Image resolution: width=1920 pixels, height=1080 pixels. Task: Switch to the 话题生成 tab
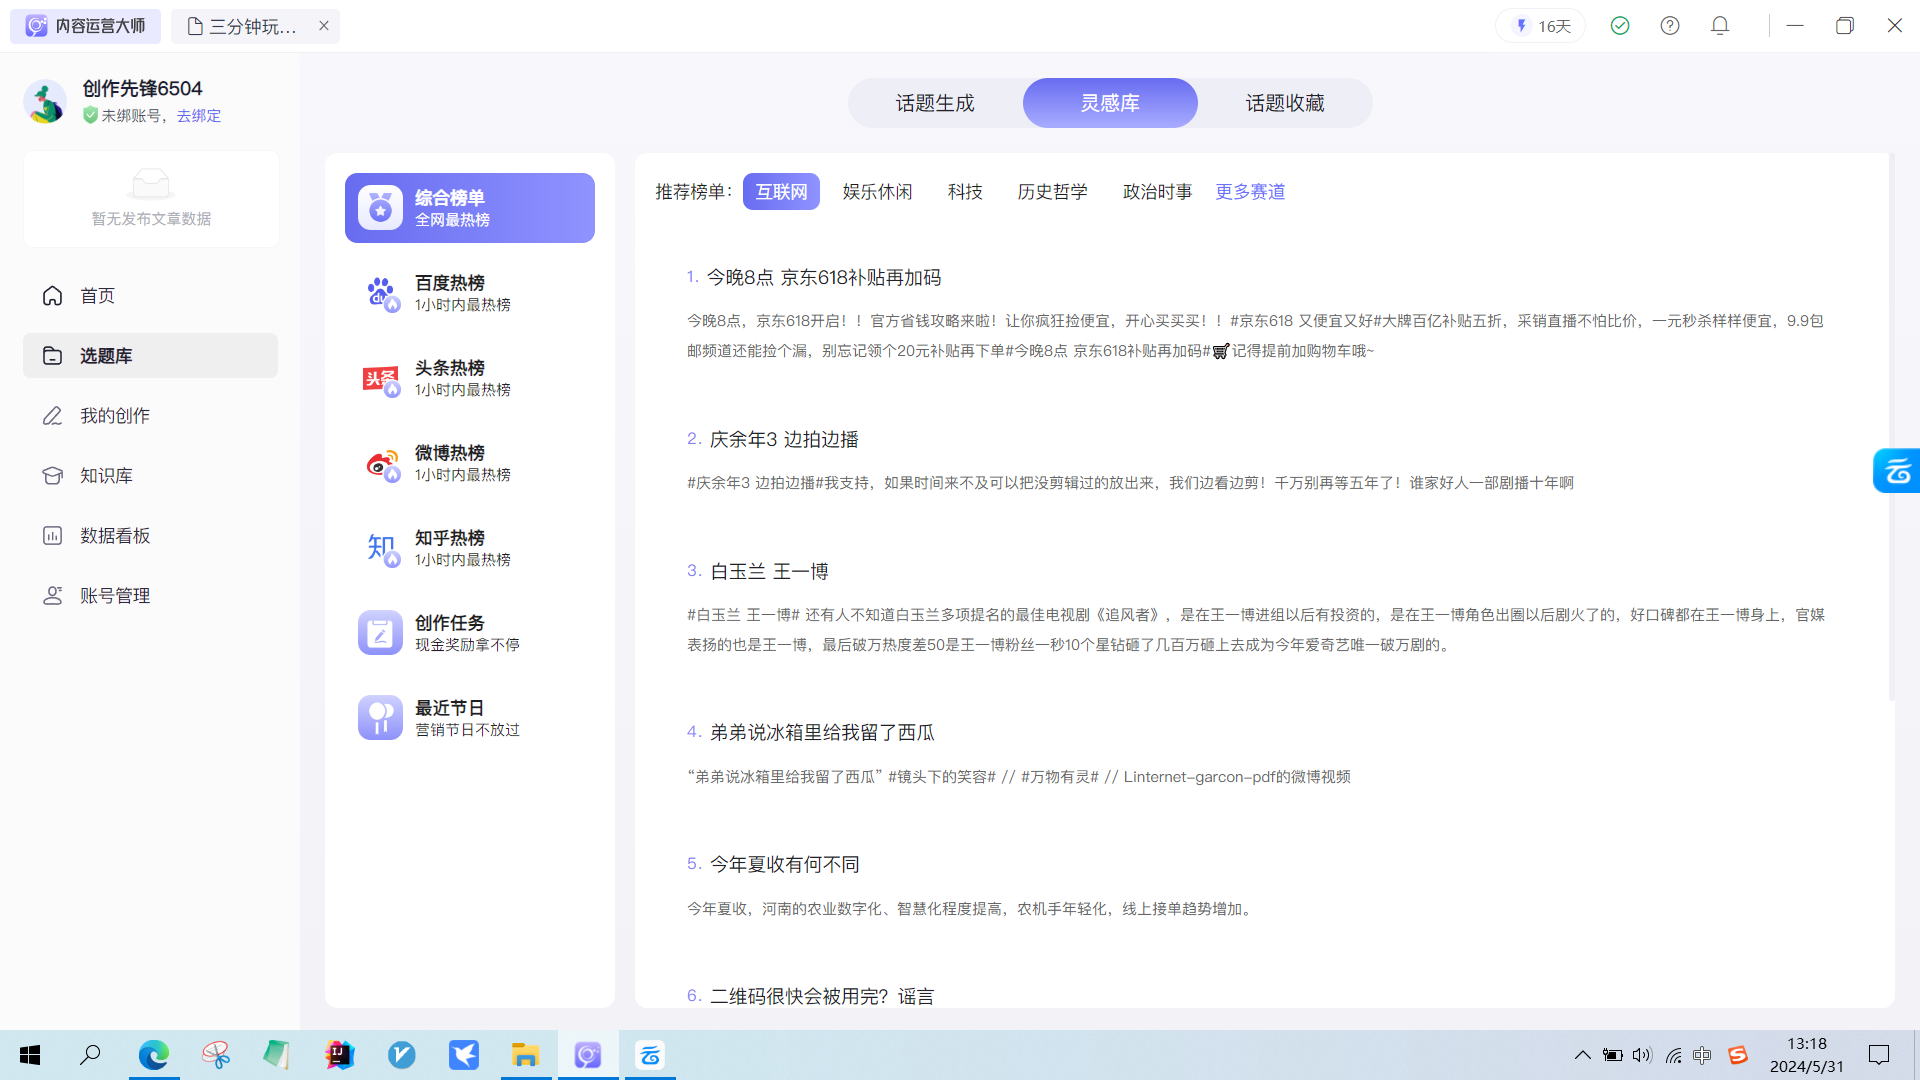pyautogui.click(x=934, y=103)
